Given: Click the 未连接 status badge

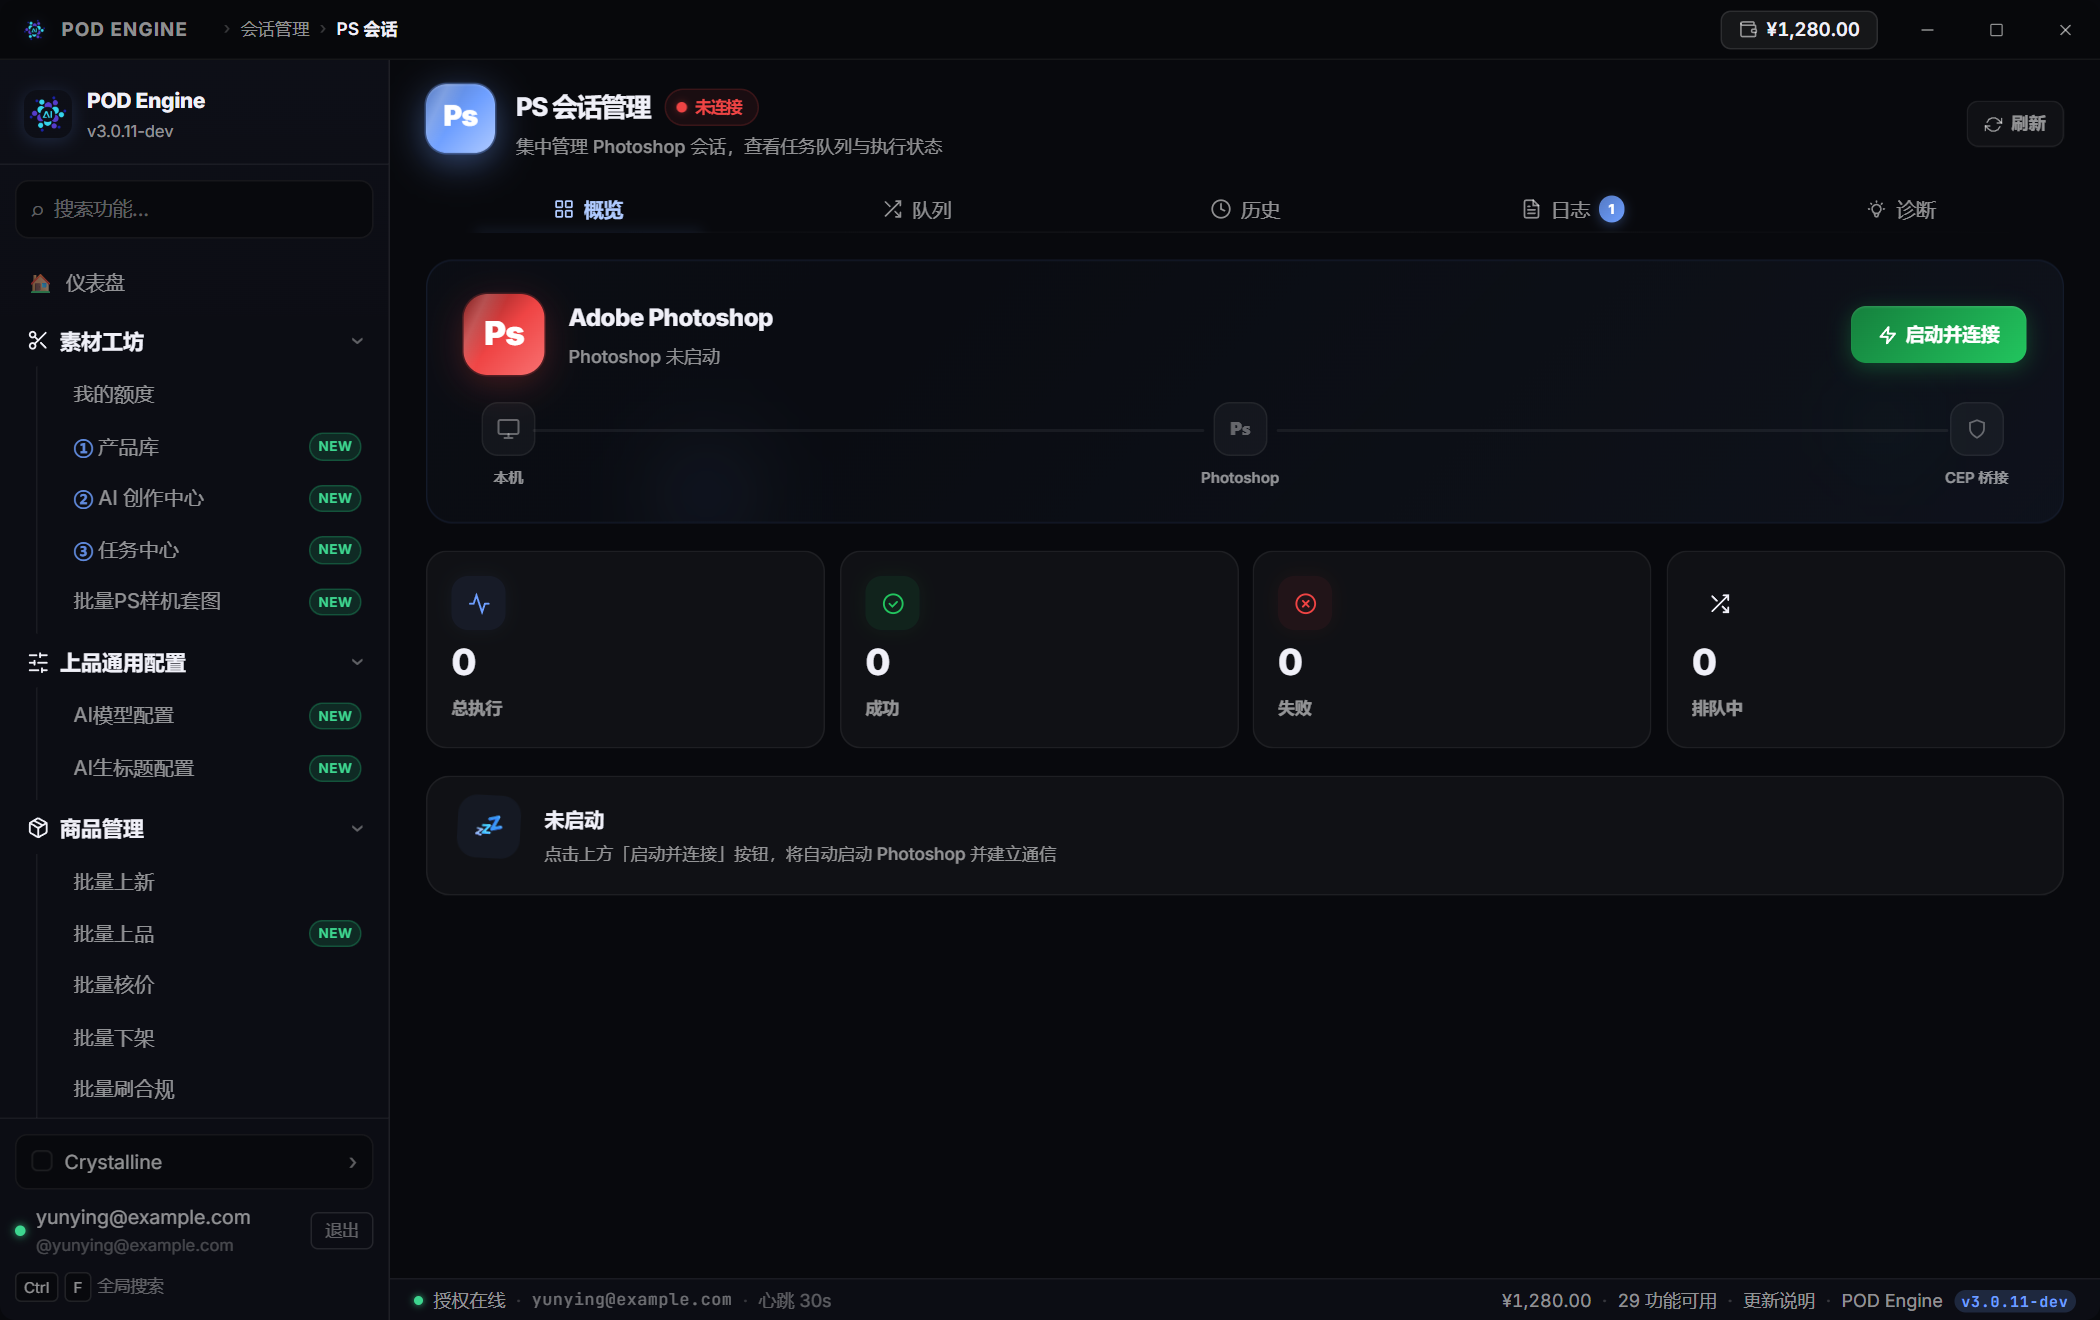Looking at the screenshot, I should pos(711,107).
